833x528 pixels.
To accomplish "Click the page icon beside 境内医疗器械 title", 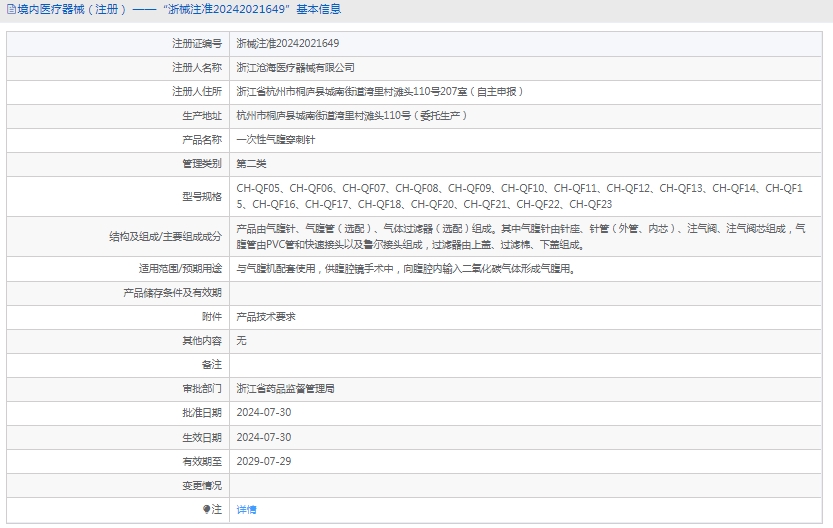I will coord(10,10).
